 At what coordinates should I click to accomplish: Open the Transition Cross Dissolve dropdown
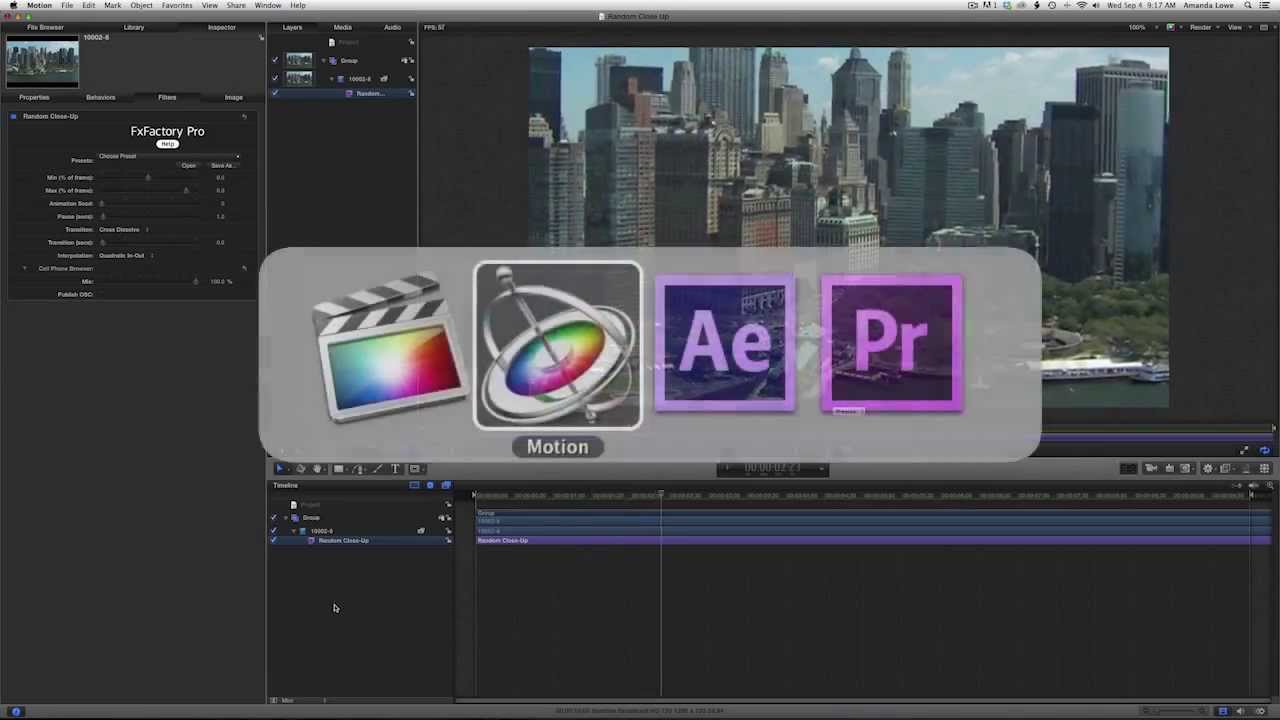click(x=125, y=230)
